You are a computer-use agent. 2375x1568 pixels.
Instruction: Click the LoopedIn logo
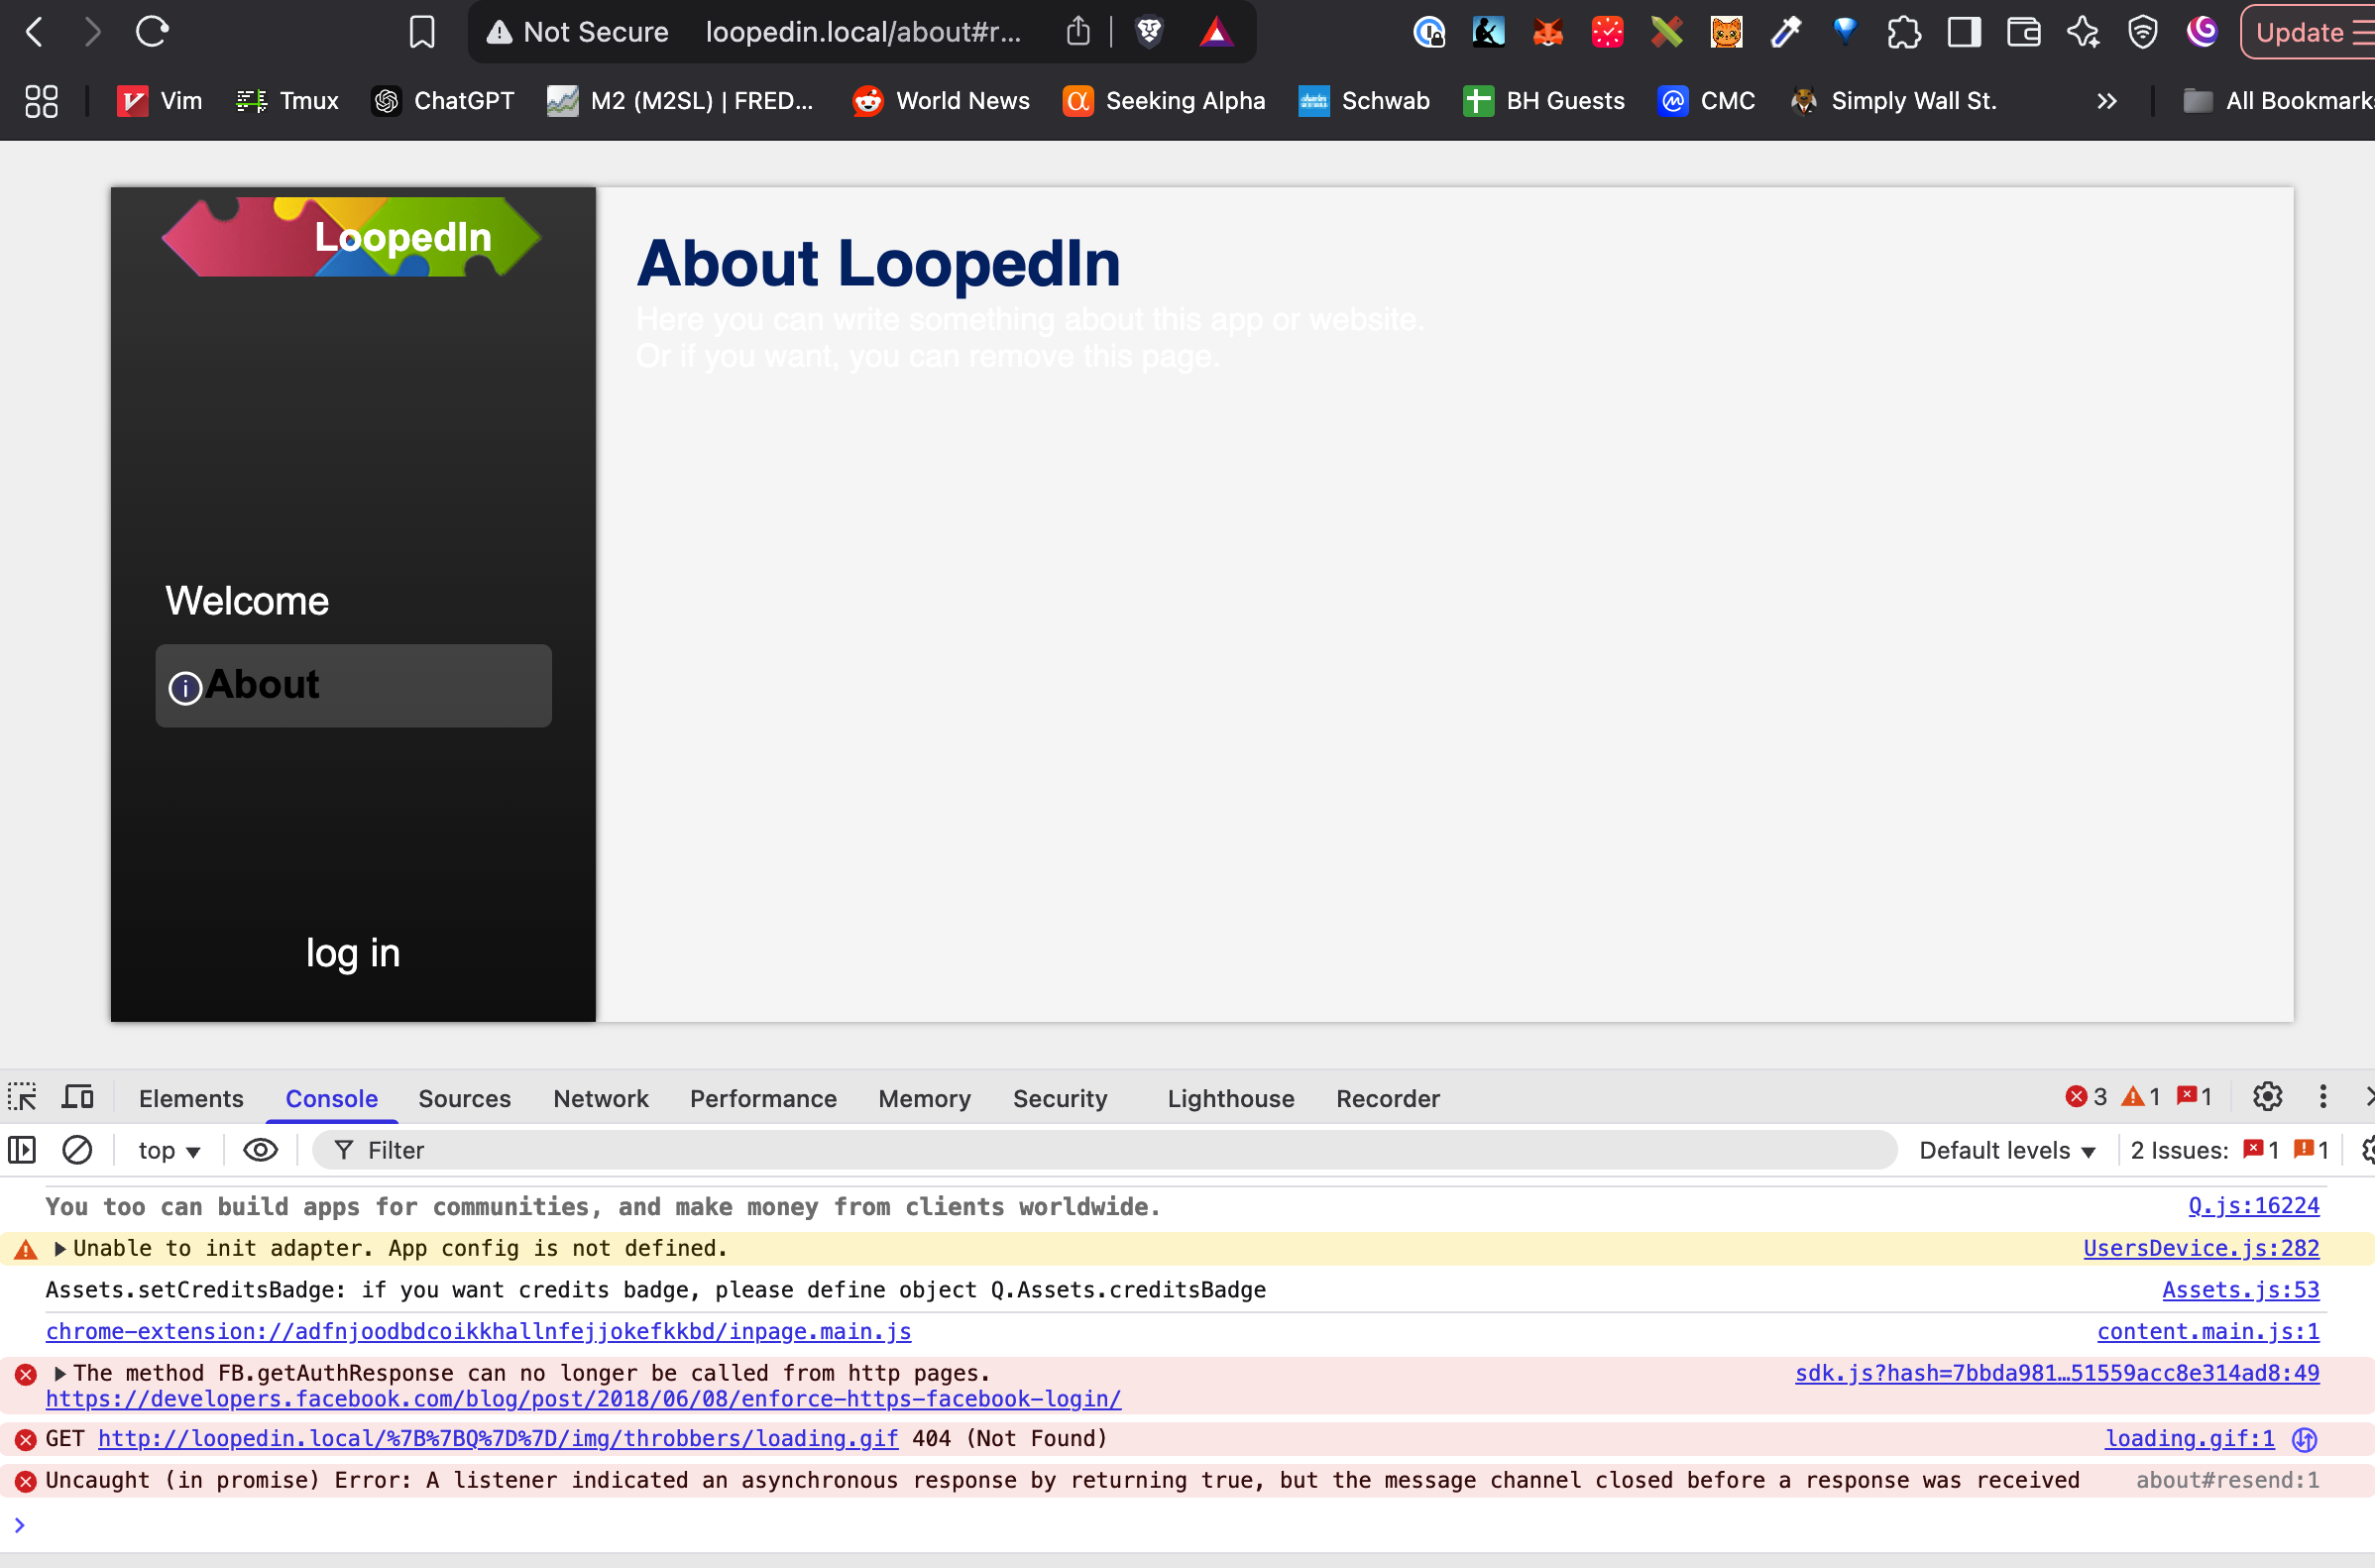pyautogui.click(x=351, y=237)
